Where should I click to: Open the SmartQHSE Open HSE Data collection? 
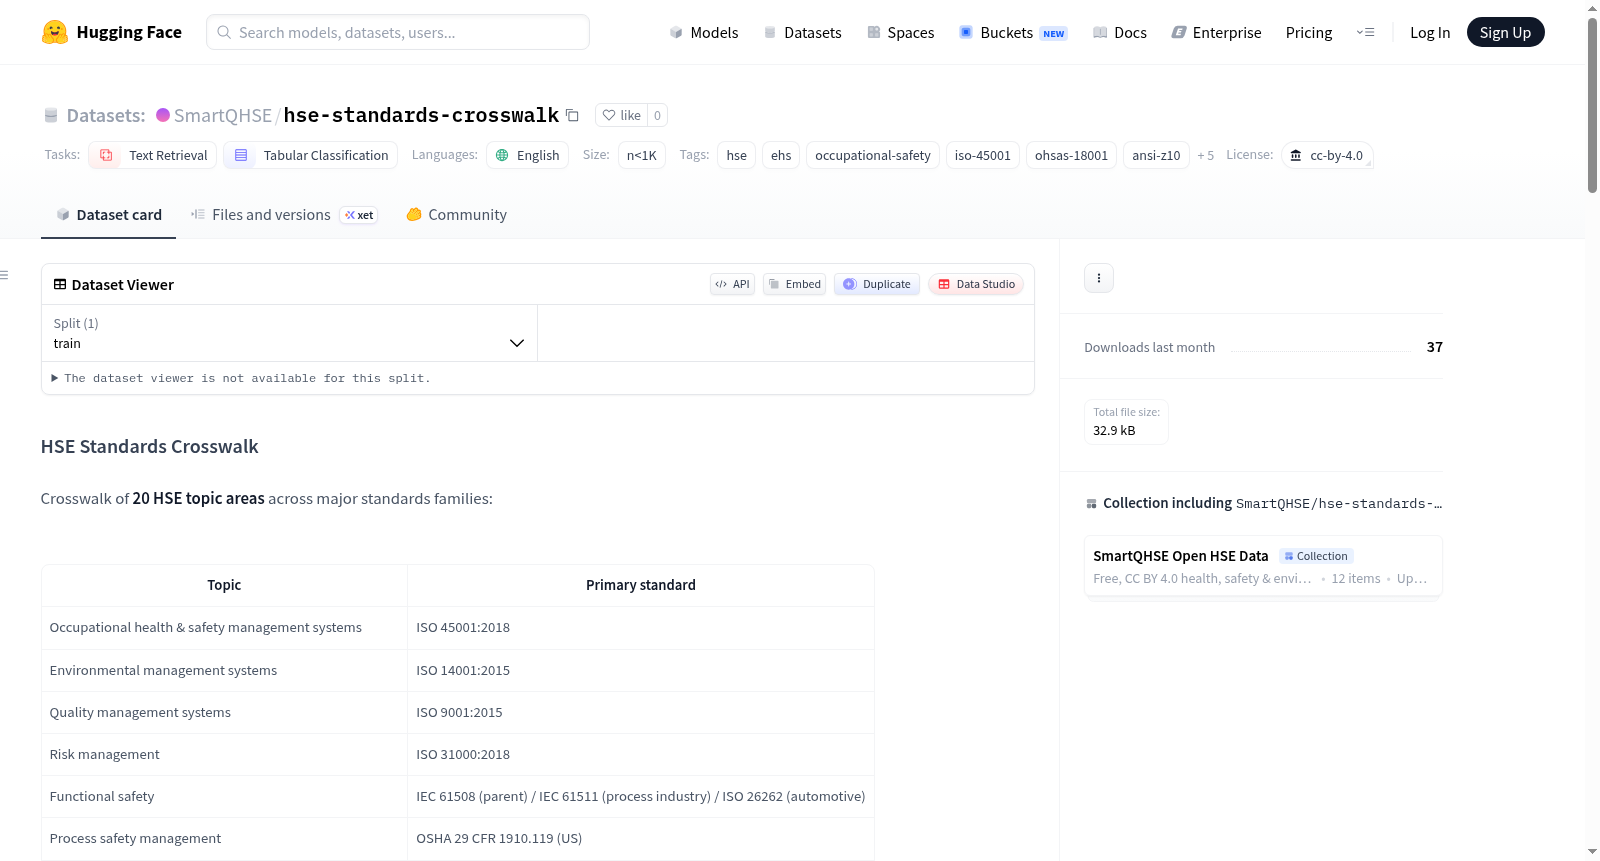pyautogui.click(x=1263, y=566)
